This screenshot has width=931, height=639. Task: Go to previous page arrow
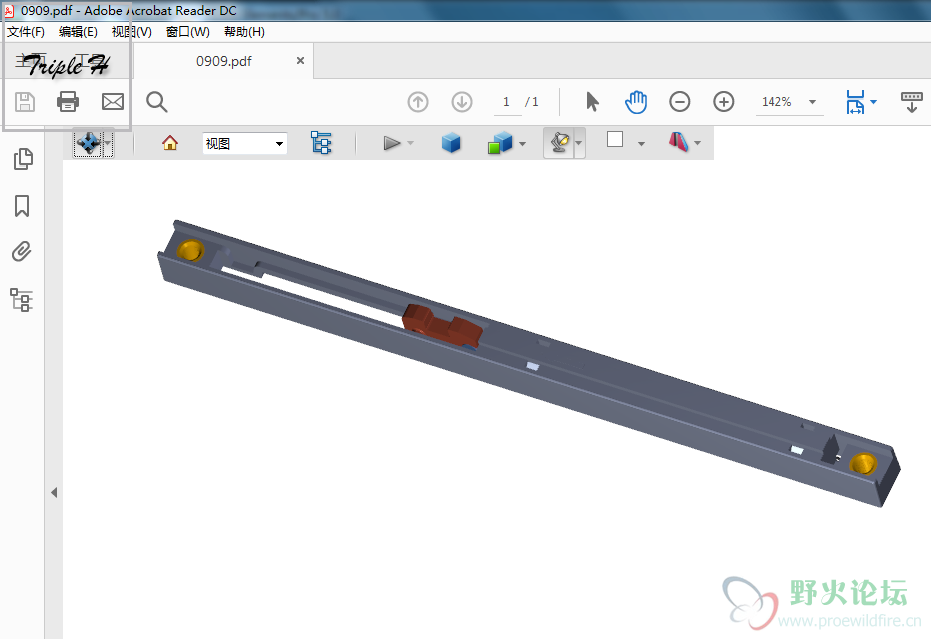(x=418, y=102)
